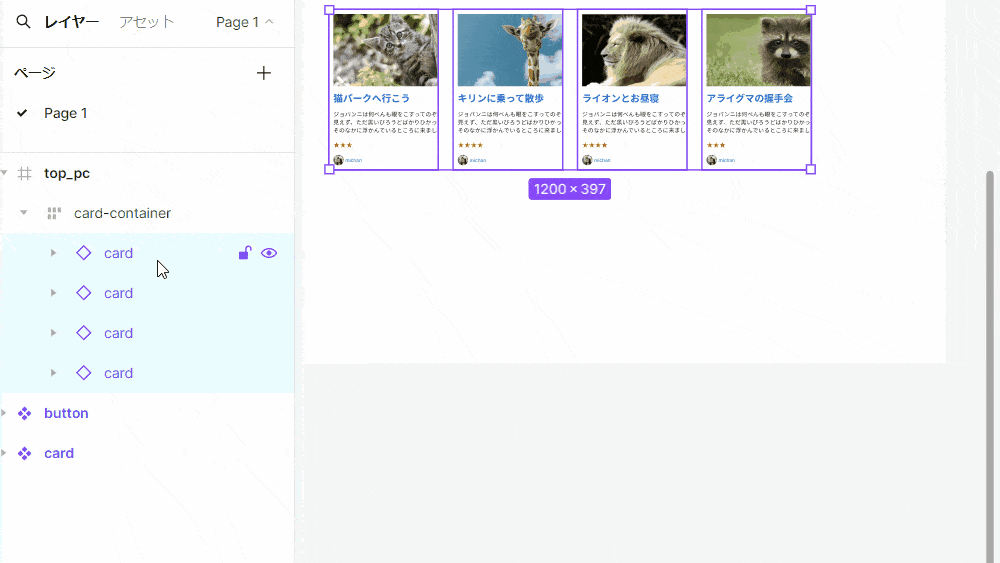
Task: Click the fourth card instance diamond icon
Action: tap(84, 373)
